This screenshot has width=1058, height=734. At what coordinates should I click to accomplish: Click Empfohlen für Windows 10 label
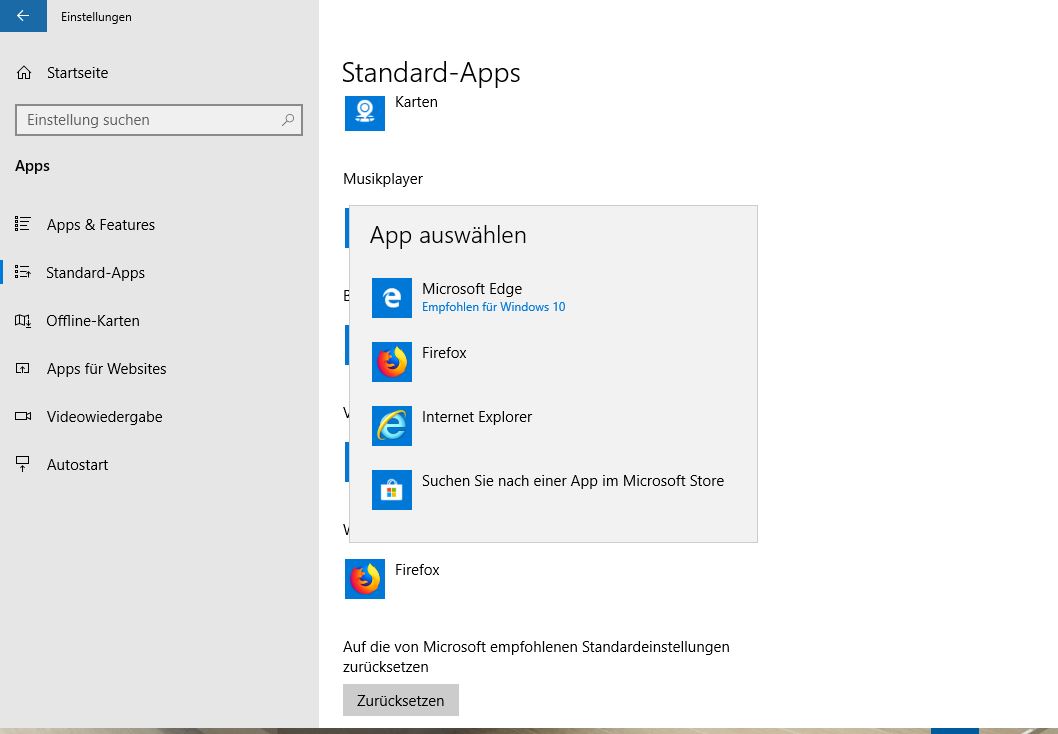(x=493, y=307)
